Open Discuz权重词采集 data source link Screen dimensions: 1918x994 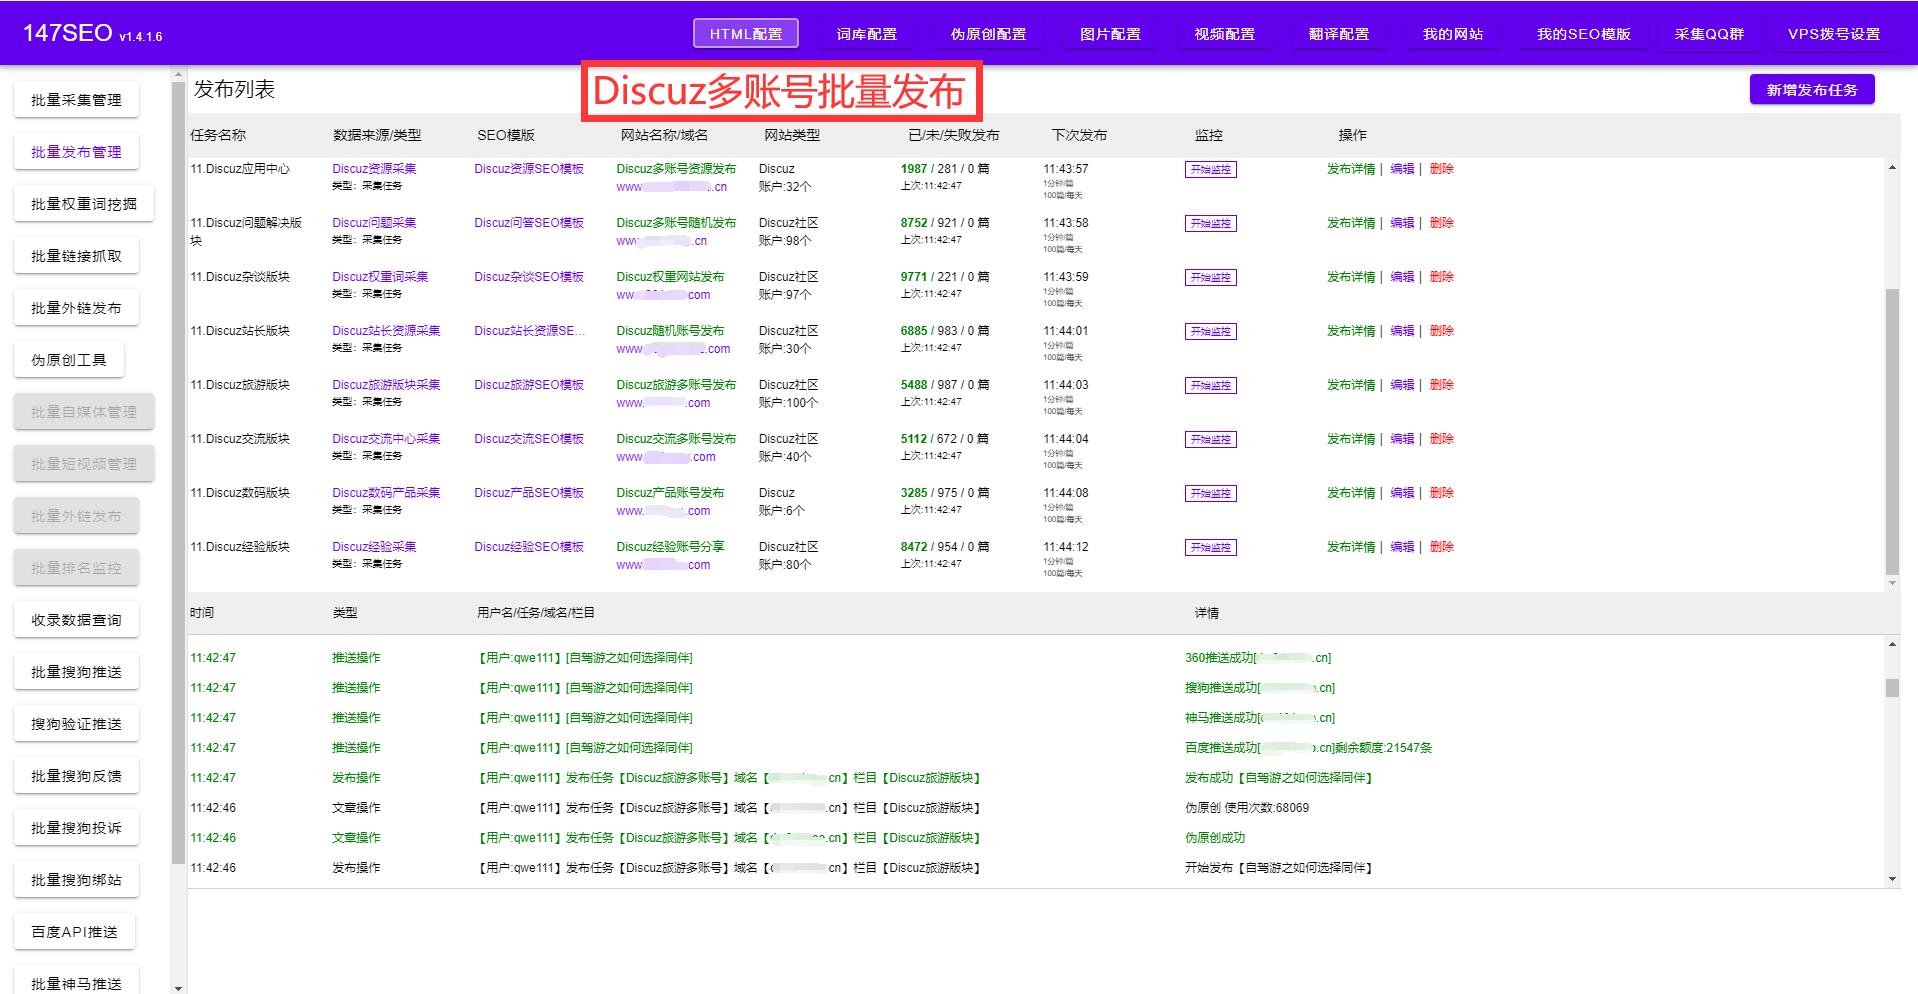point(380,277)
